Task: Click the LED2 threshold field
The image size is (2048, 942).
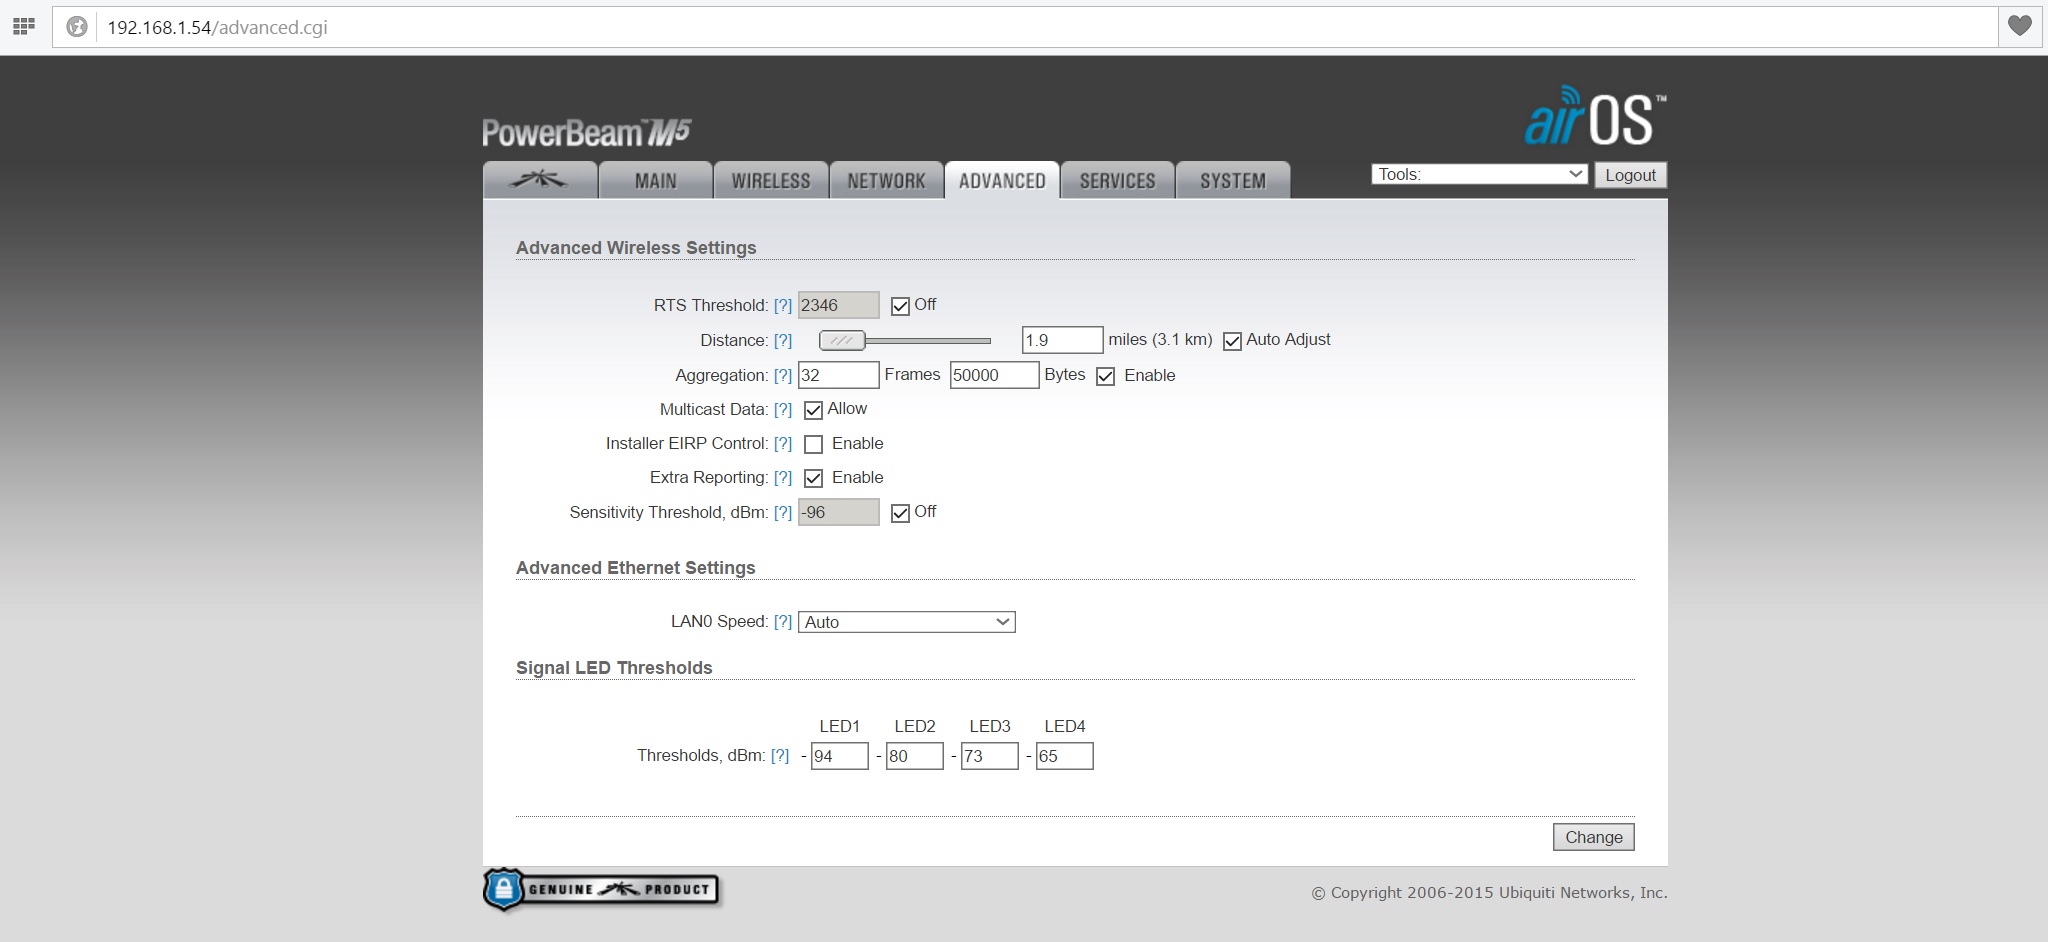Action: (x=914, y=756)
